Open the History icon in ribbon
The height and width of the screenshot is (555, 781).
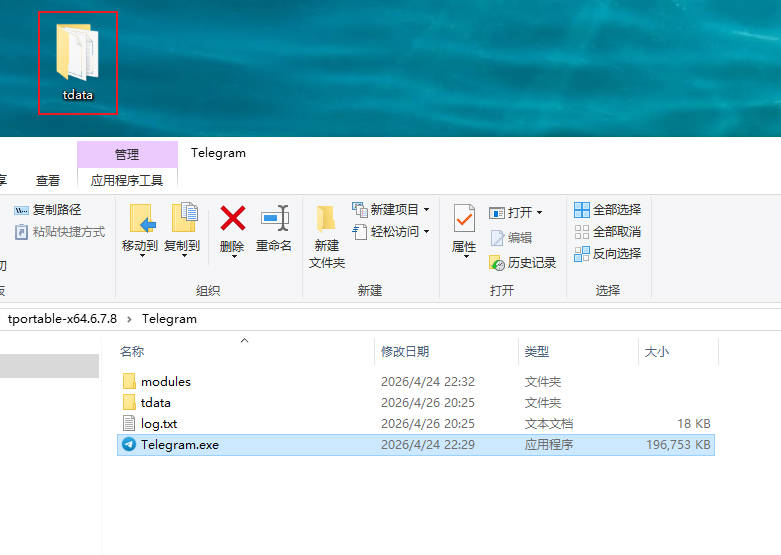click(x=497, y=263)
